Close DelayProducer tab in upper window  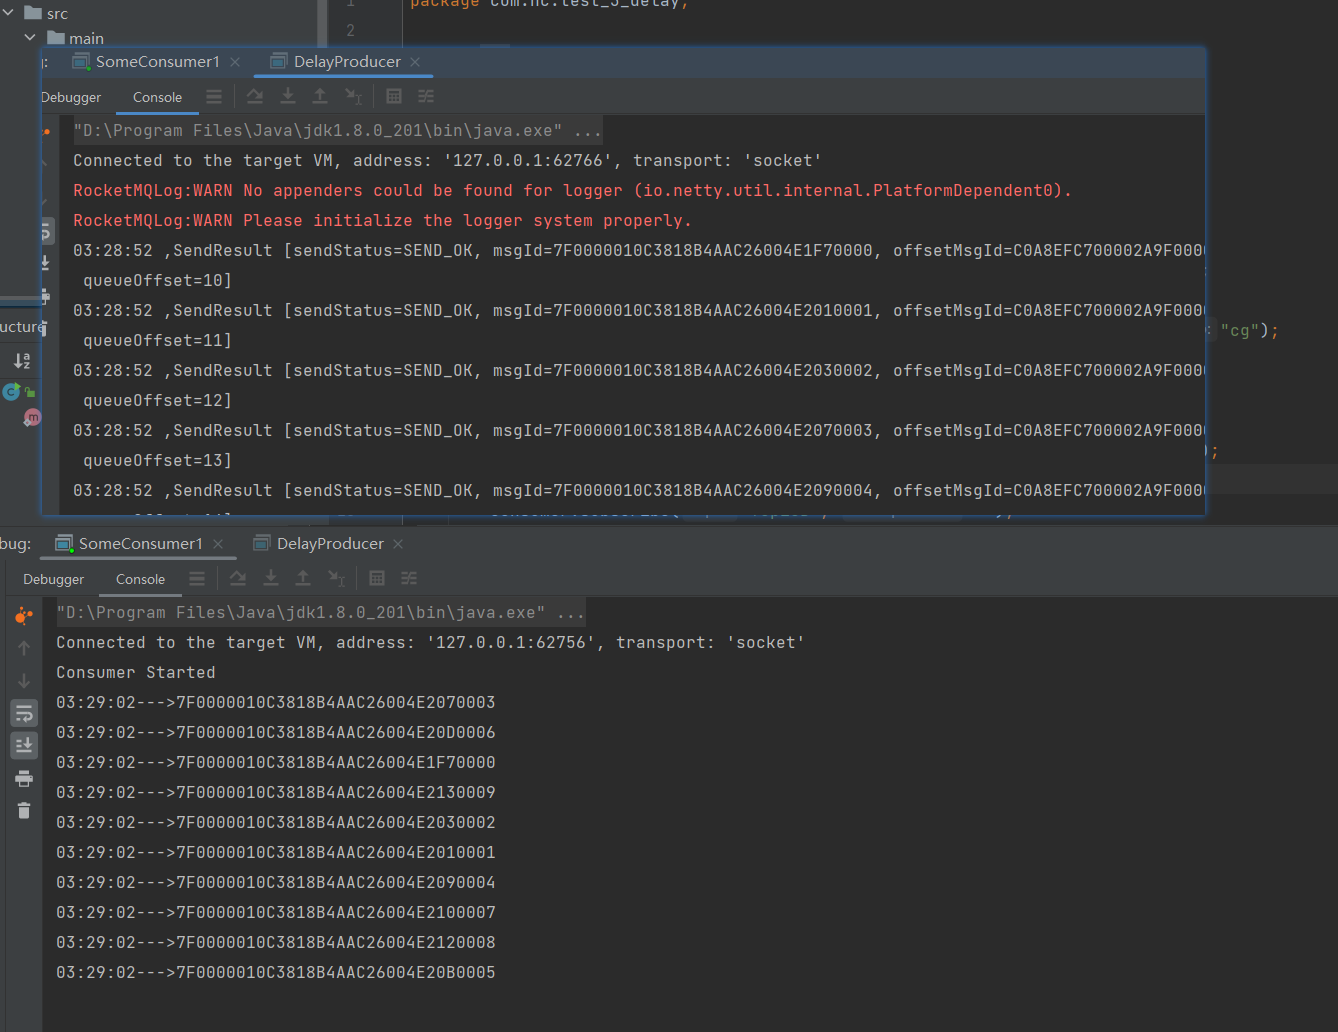coord(415,62)
